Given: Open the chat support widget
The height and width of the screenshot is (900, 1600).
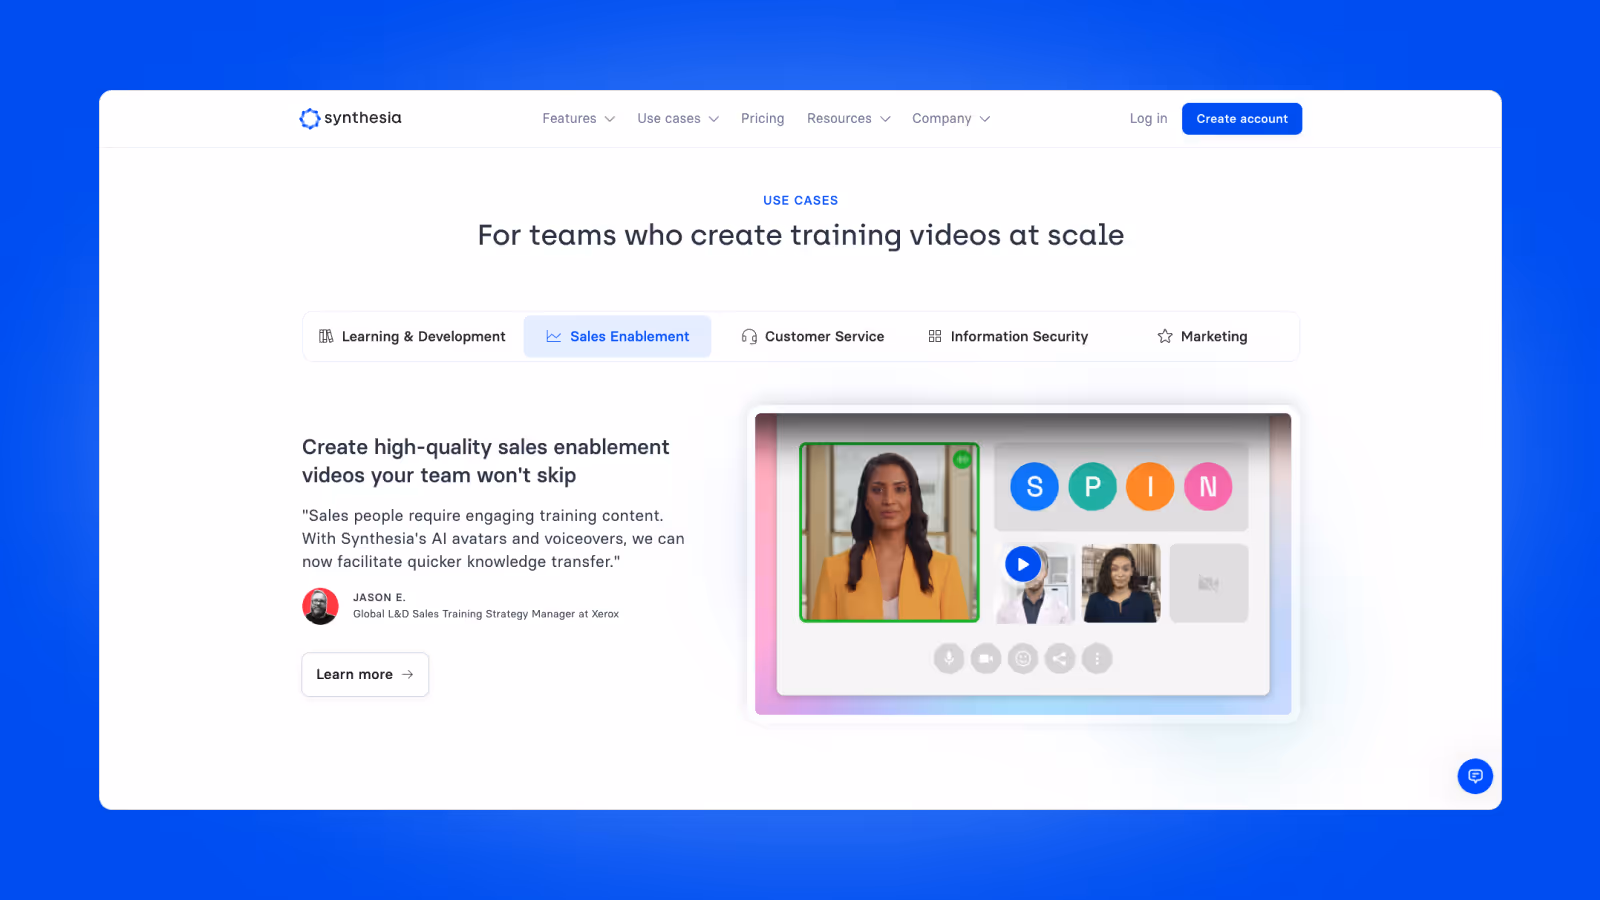Looking at the screenshot, I should (1475, 776).
